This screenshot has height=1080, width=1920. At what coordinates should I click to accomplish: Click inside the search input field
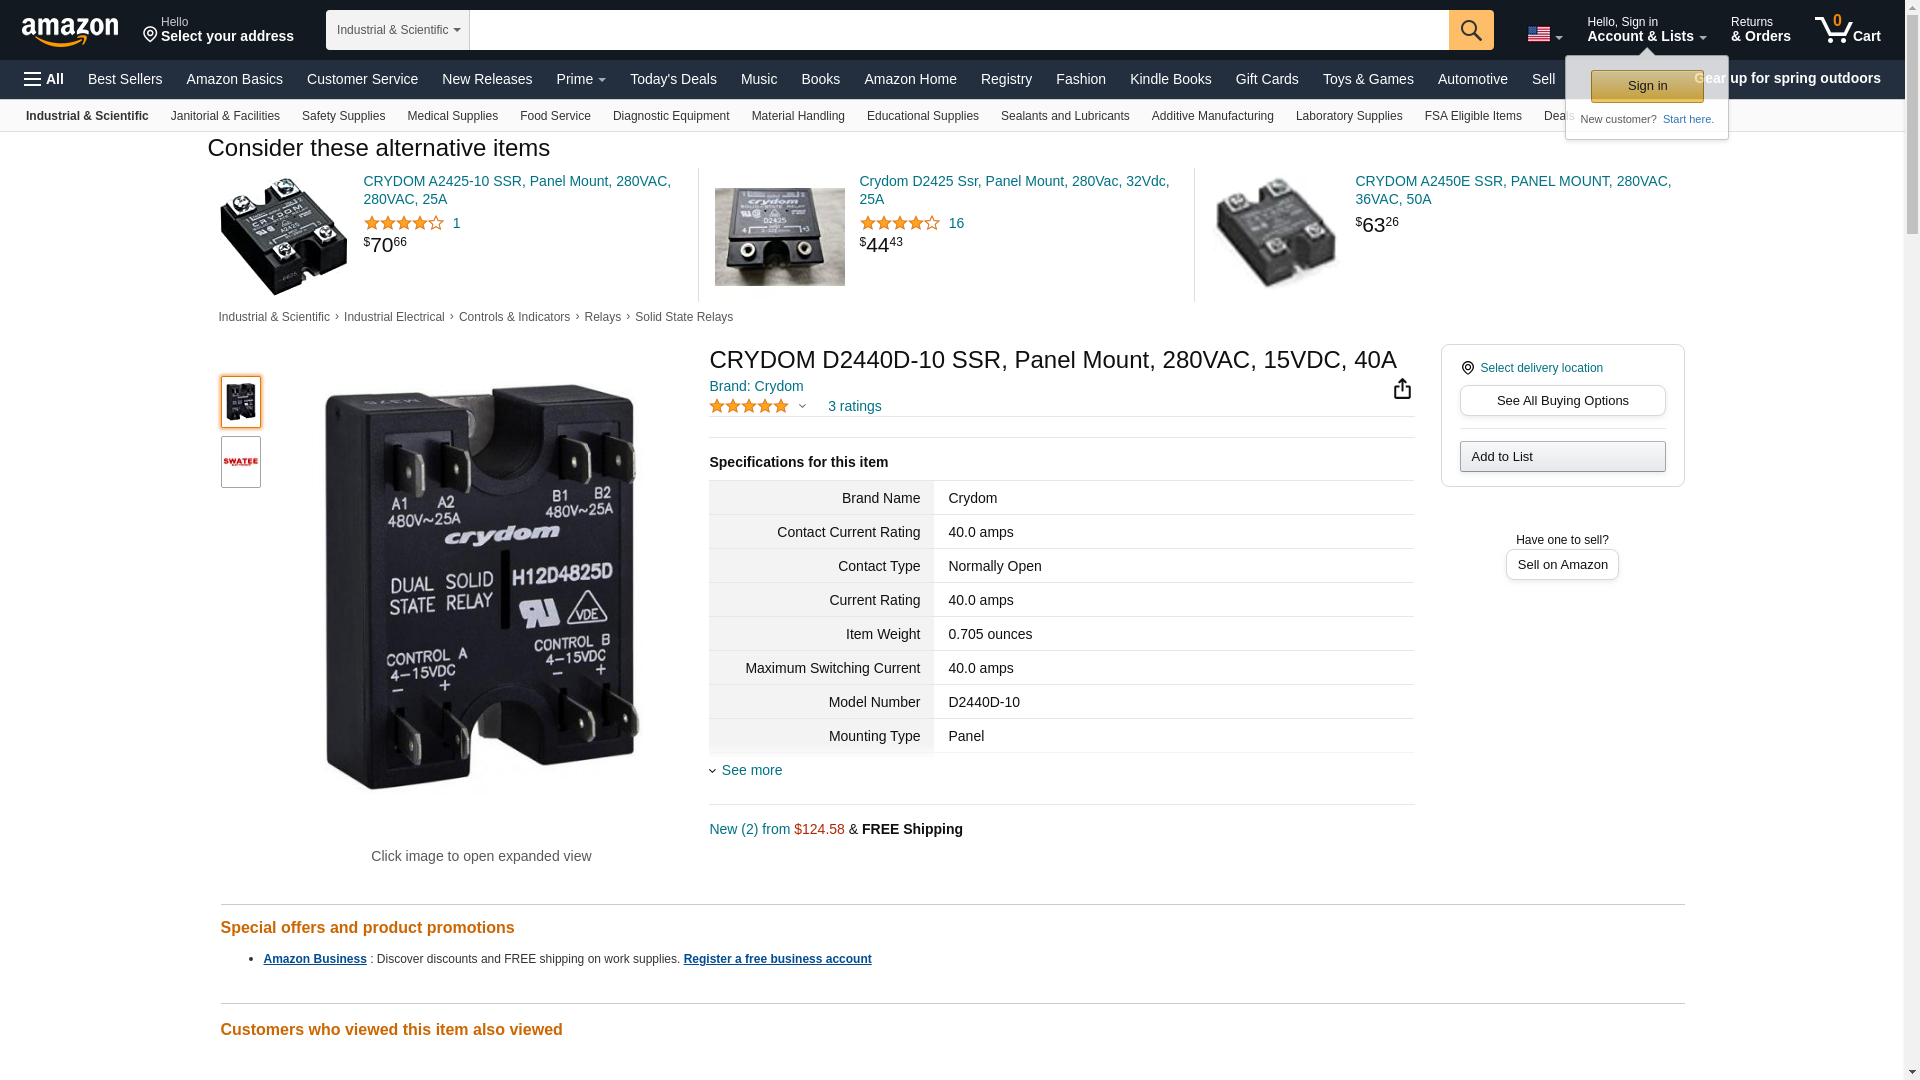click(958, 30)
